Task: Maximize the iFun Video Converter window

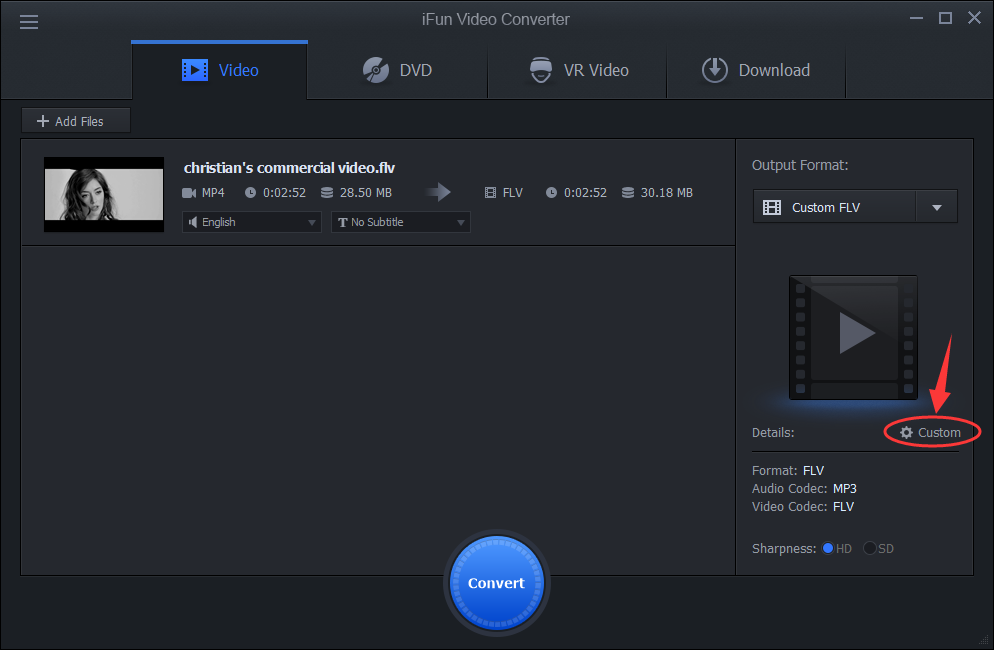Action: point(945,18)
